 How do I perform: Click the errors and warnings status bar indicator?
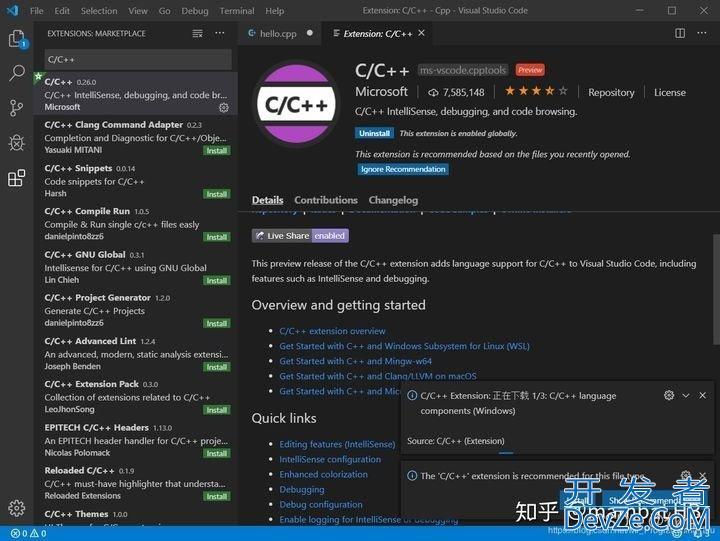[28, 533]
